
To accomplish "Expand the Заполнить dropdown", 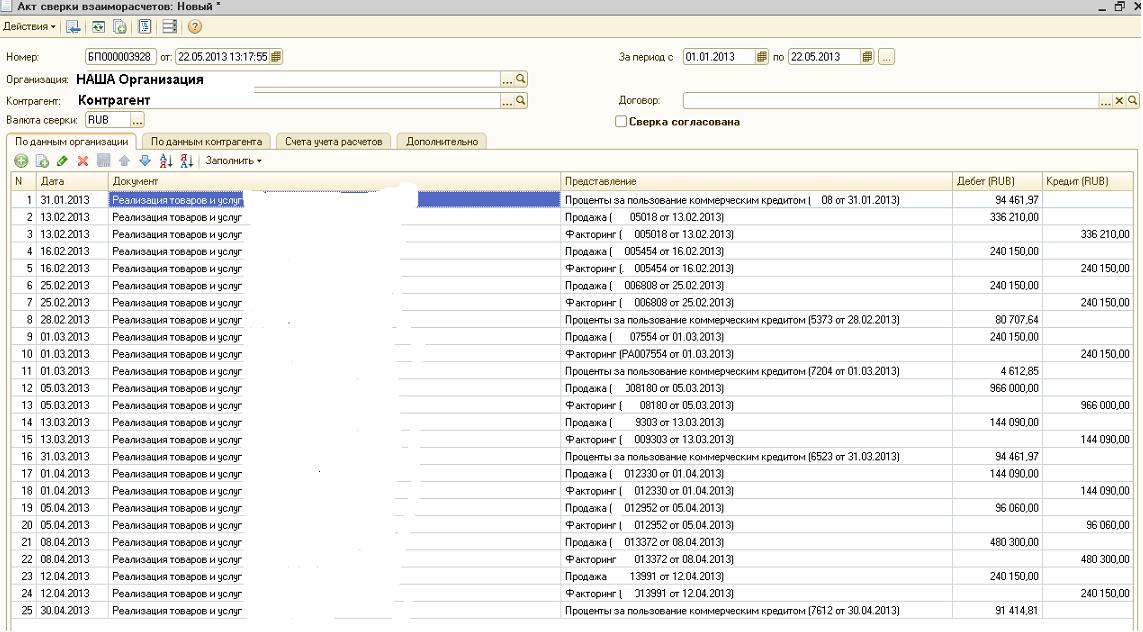I will 233,161.
